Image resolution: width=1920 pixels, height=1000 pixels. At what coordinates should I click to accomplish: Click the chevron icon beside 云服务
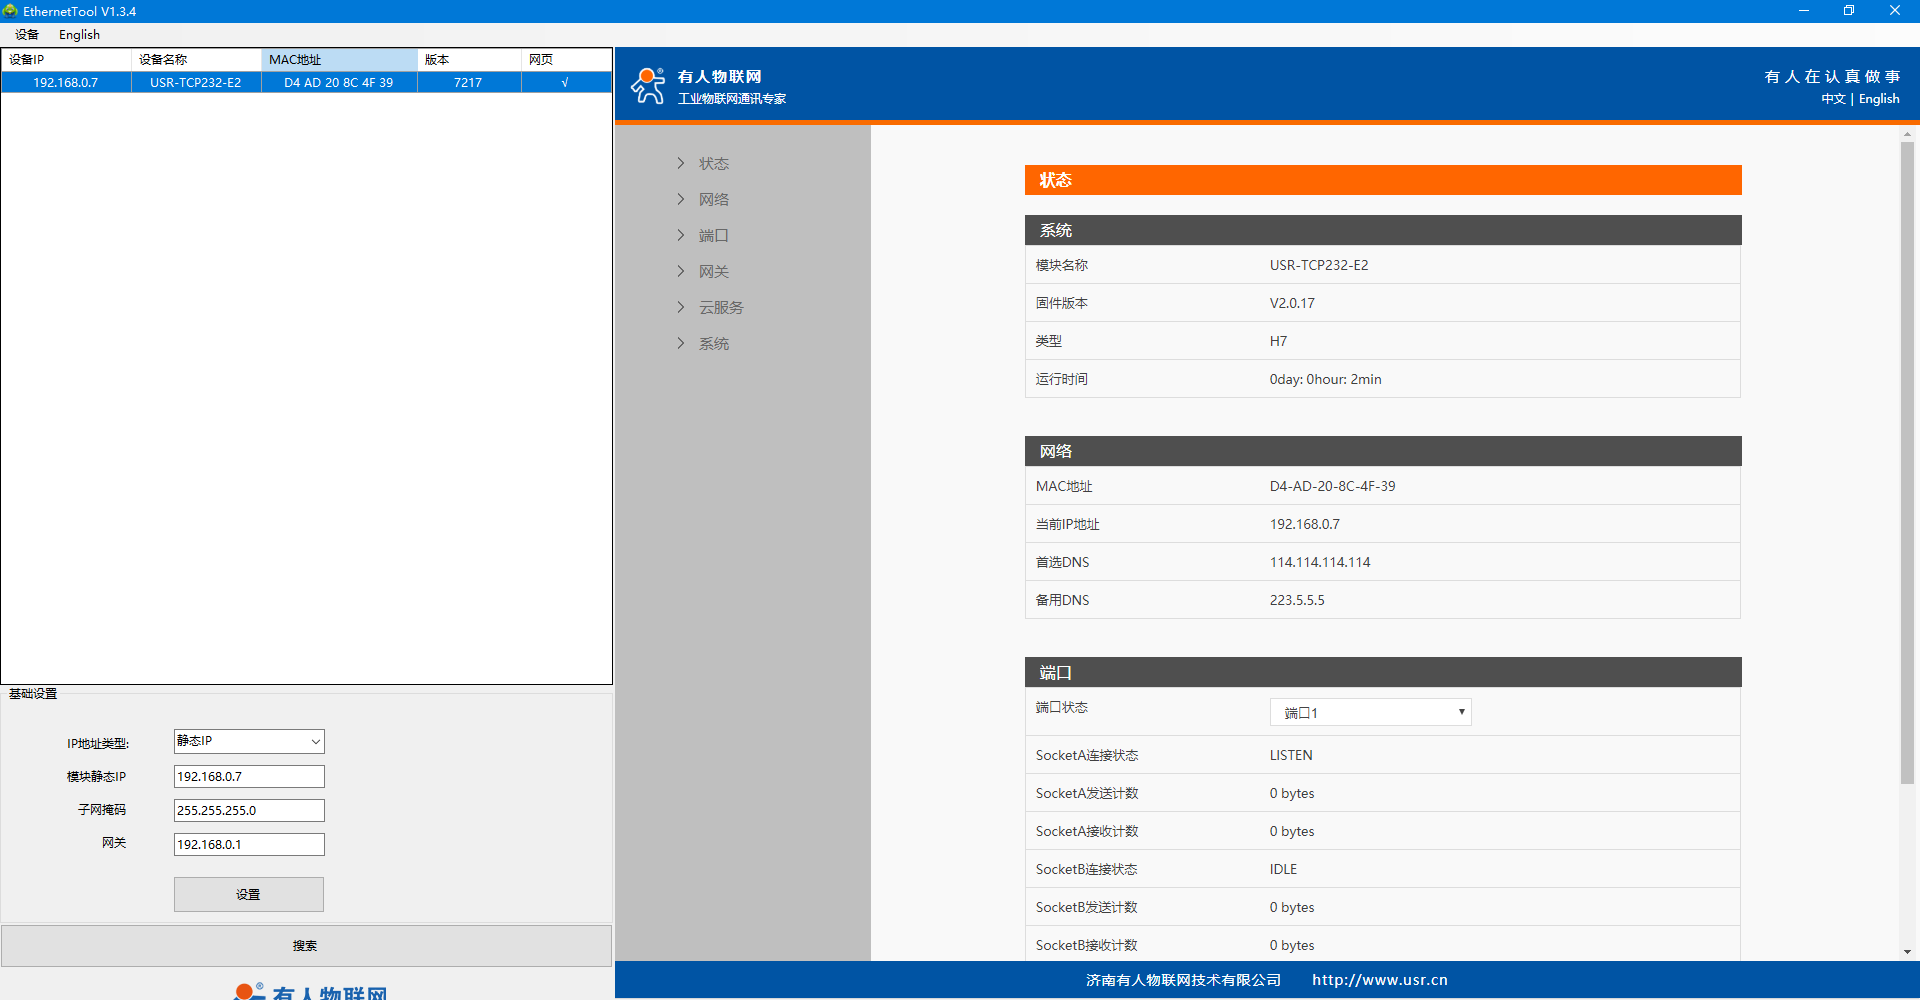(681, 307)
